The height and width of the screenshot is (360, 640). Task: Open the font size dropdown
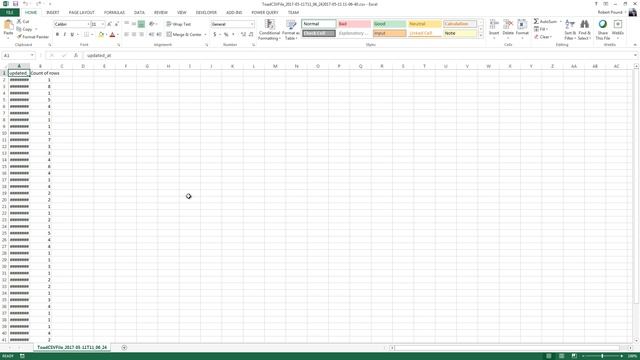(102, 24)
